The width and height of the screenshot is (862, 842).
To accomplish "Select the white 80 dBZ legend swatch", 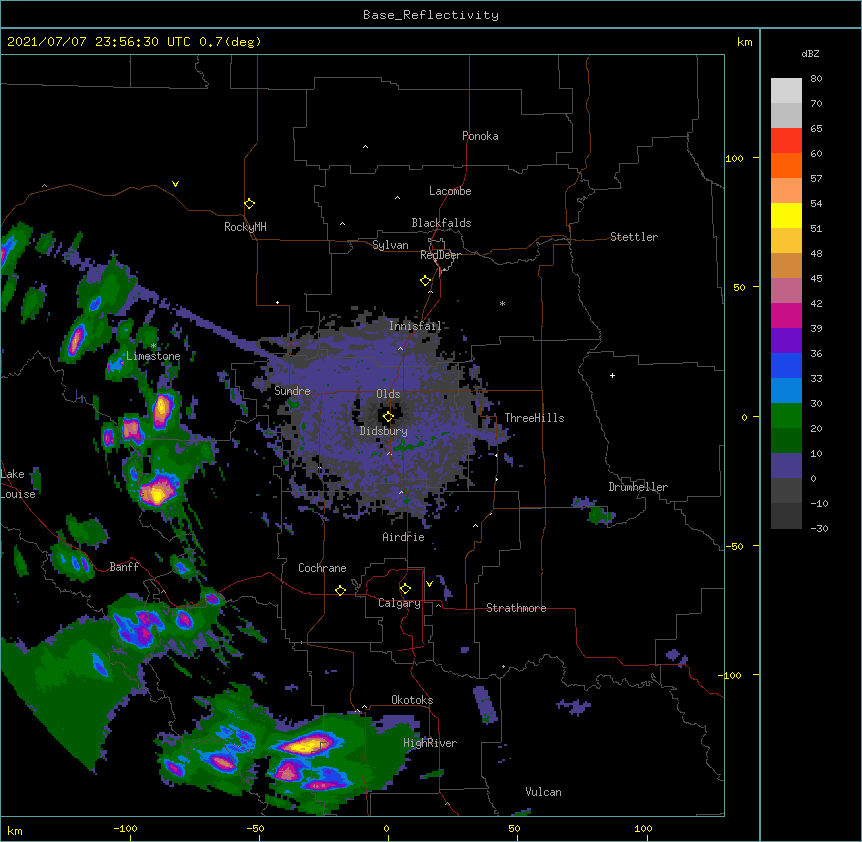I will click(x=786, y=91).
